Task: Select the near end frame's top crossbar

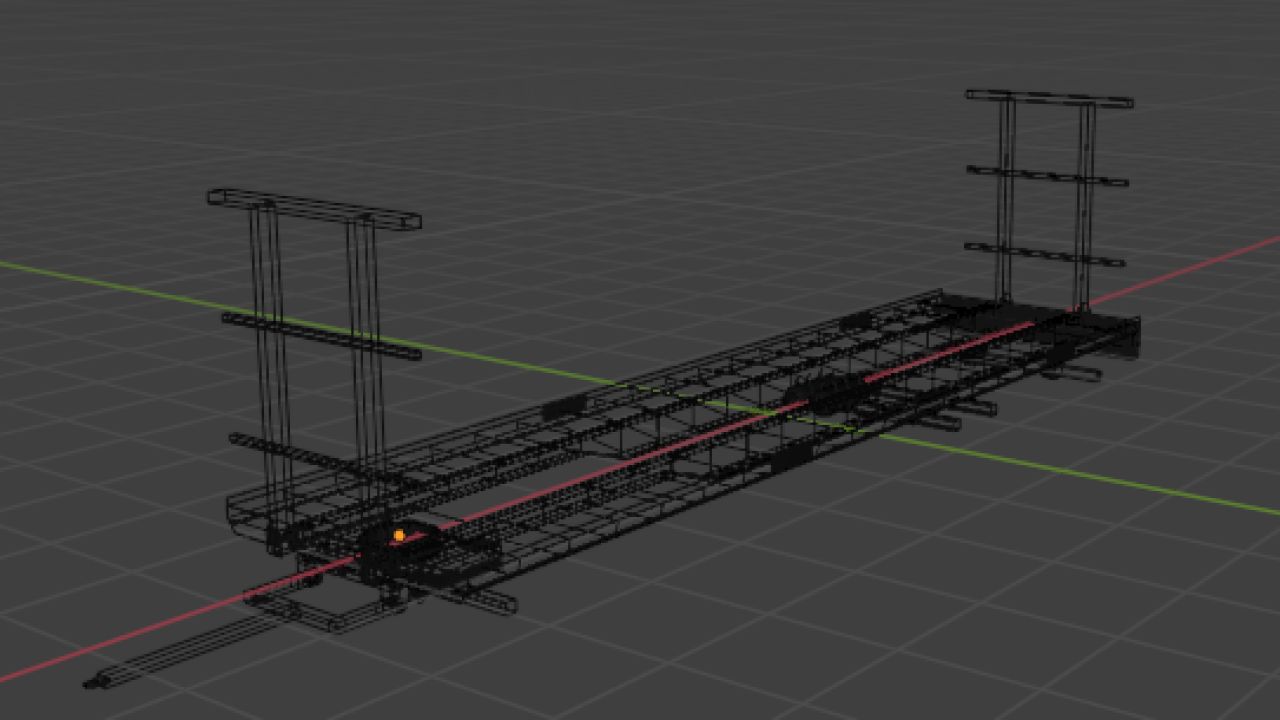Action: [x=314, y=210]
